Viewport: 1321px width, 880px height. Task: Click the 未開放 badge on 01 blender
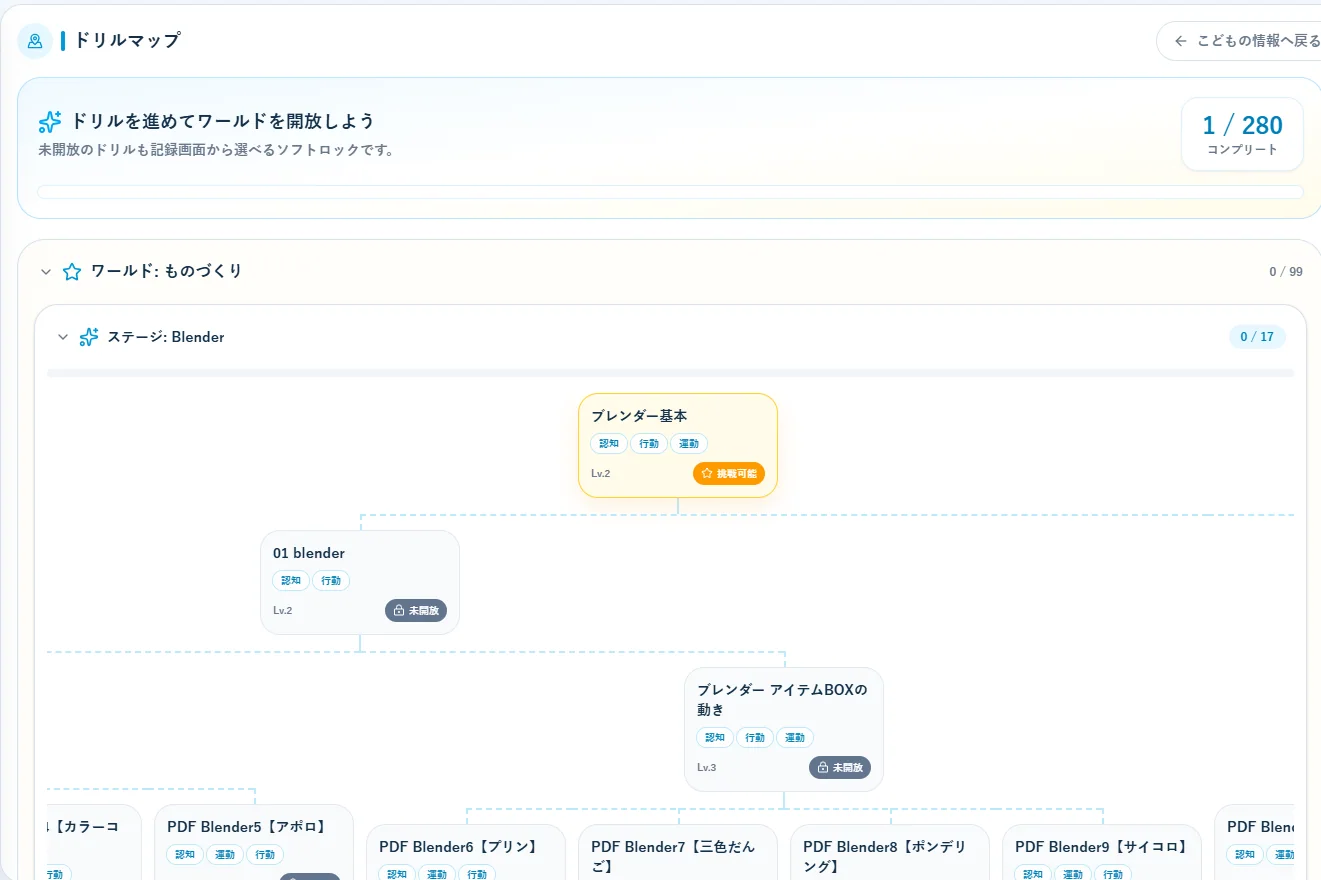click(416, 610)
